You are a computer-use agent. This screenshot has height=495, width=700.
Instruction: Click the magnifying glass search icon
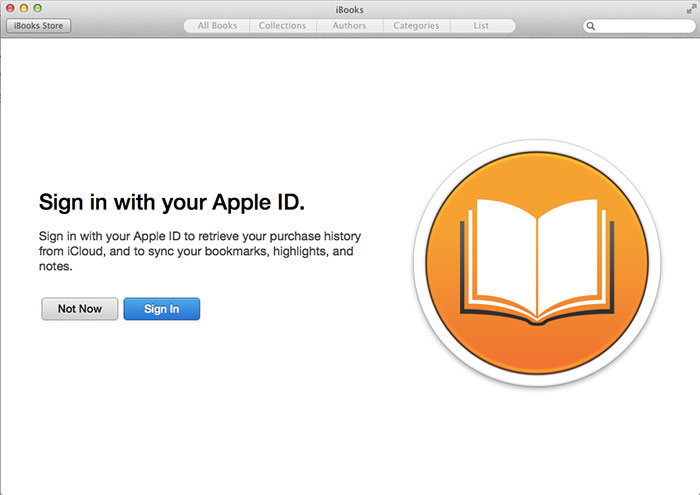591,26
